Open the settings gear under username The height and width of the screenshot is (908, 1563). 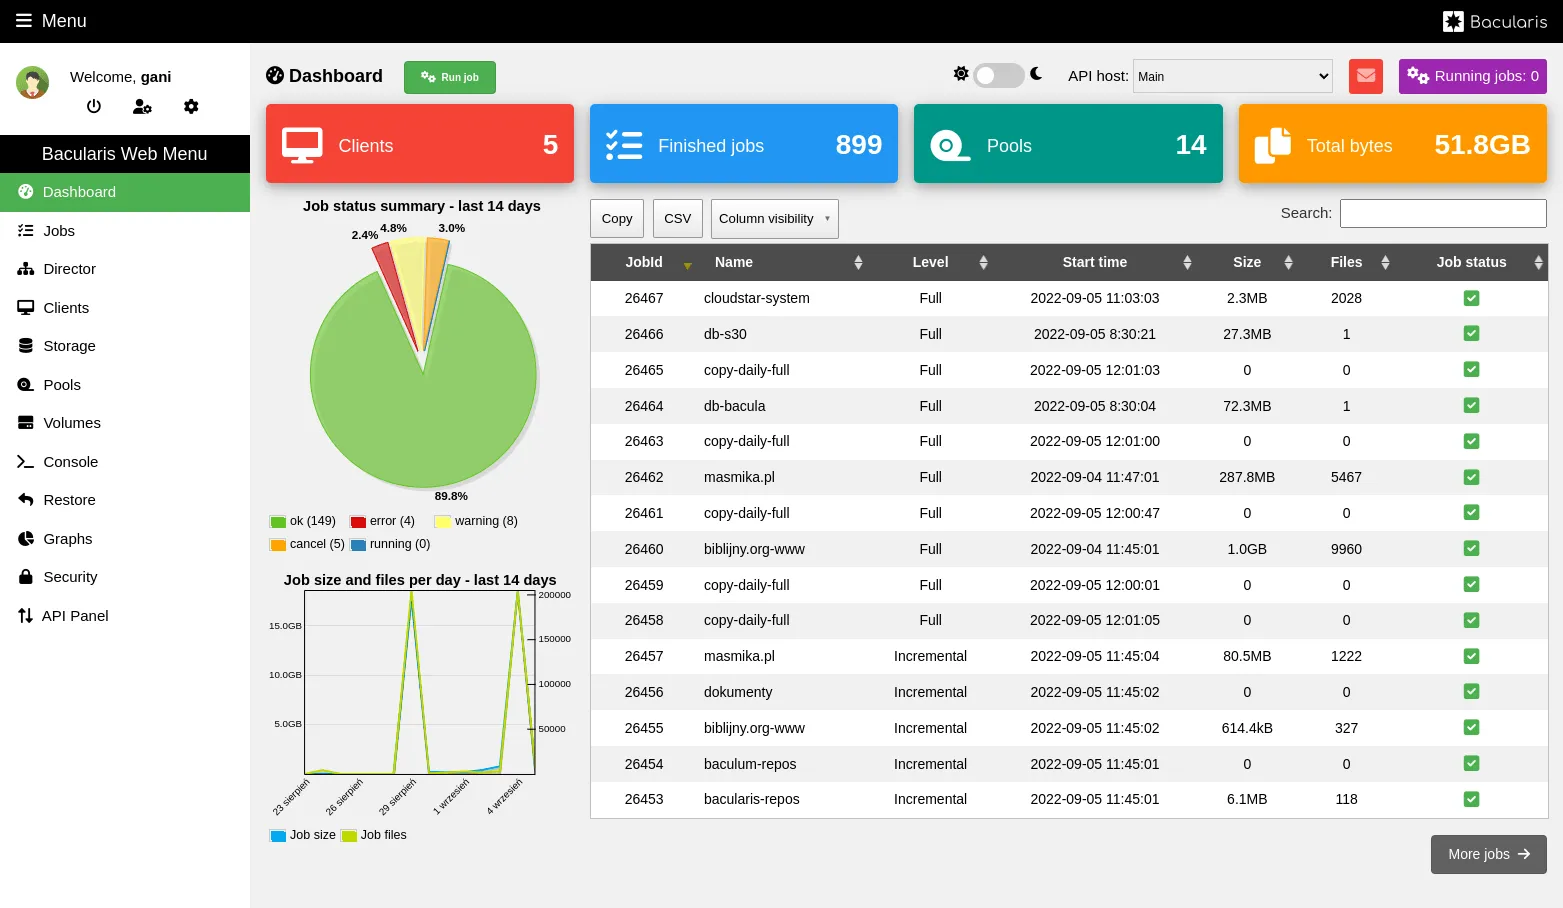coord(191,106)
